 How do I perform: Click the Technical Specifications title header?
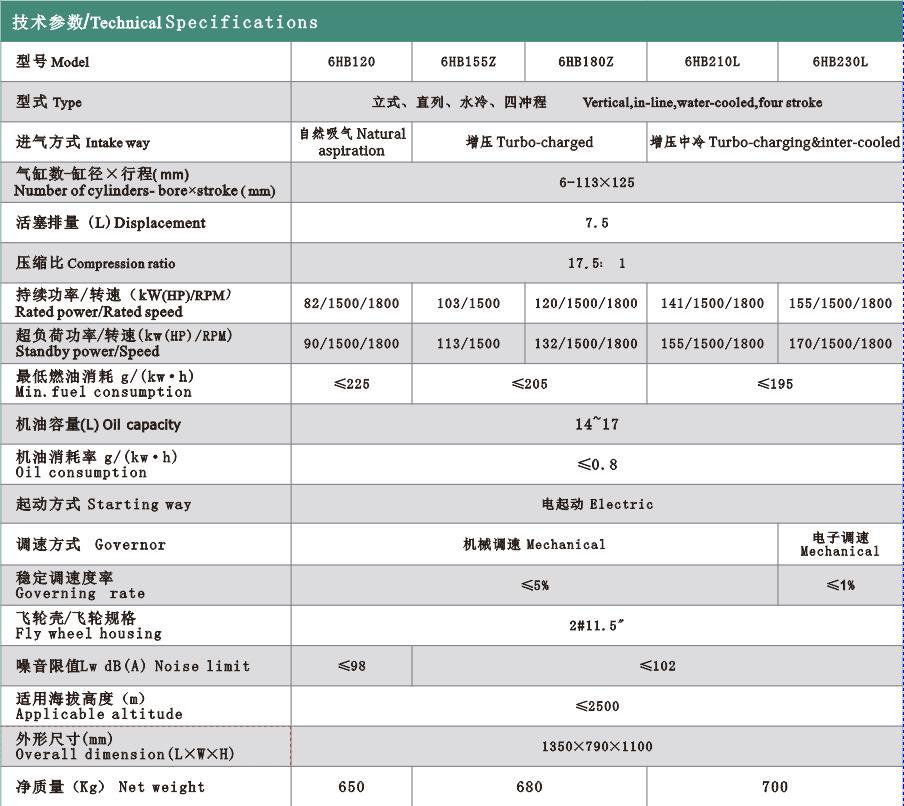point(167,21)
